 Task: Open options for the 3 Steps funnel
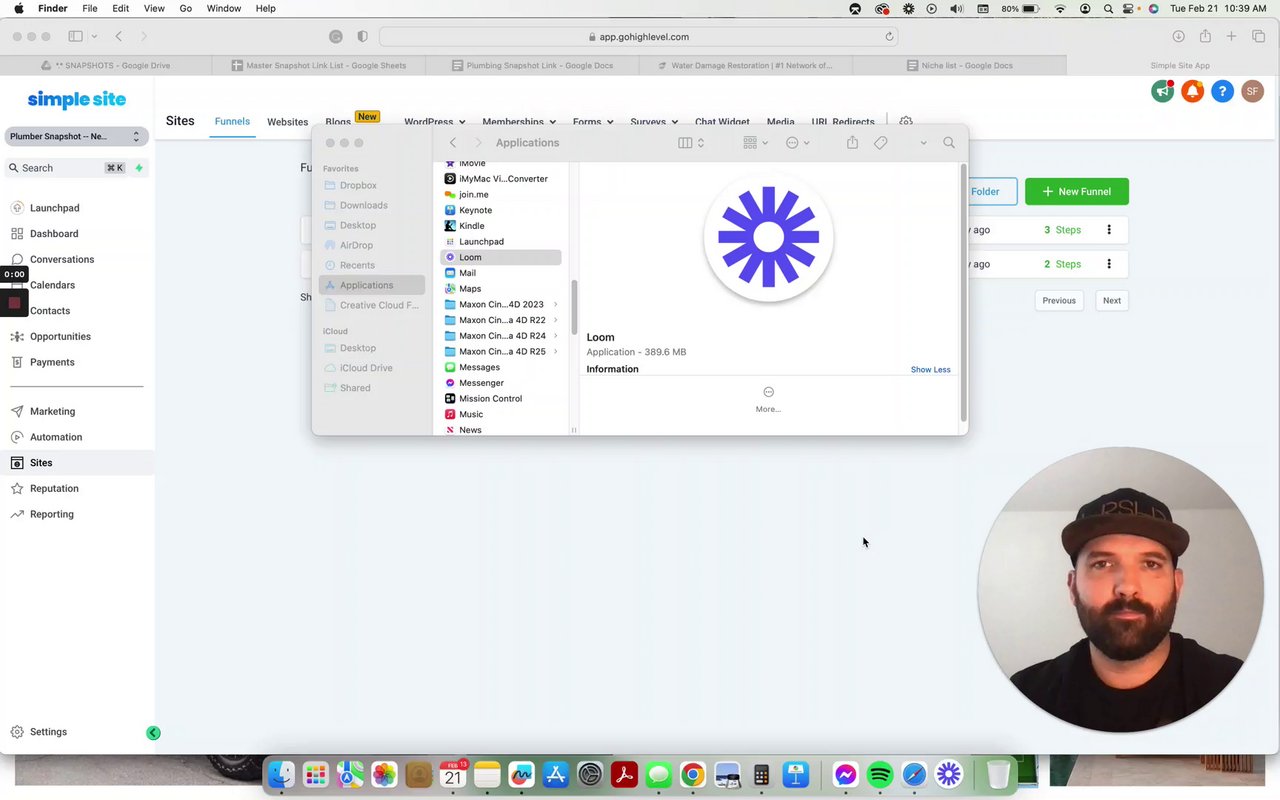[x=1108, y=230]
